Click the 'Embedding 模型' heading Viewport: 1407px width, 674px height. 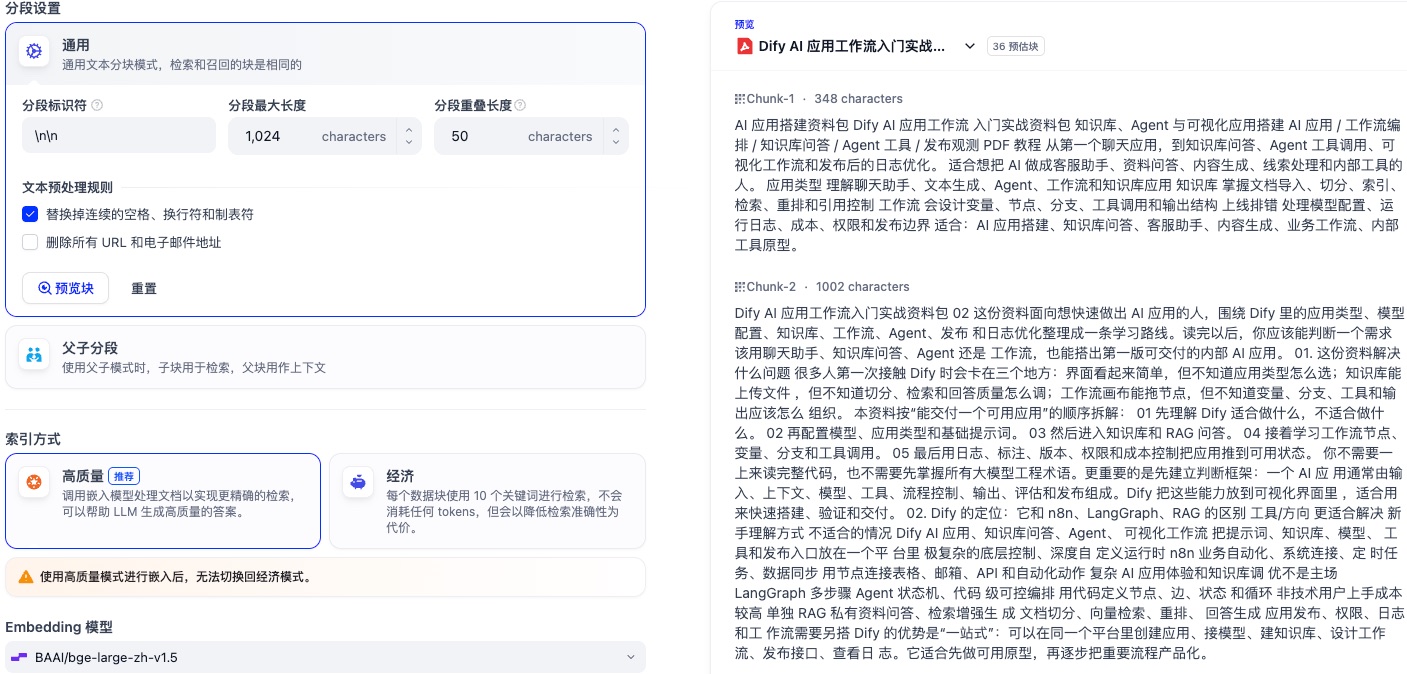tap(59, 627)
